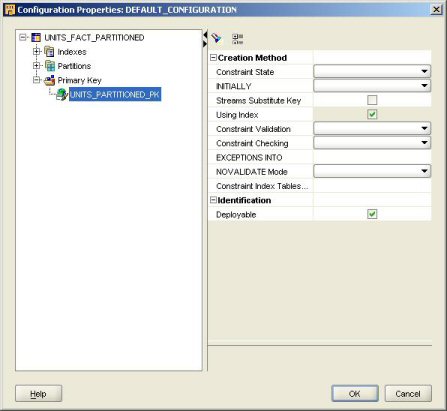Open the Constraint State dropdown
Image resolution: width=447 pixels, height=411 pixels.
coord(372,71)
